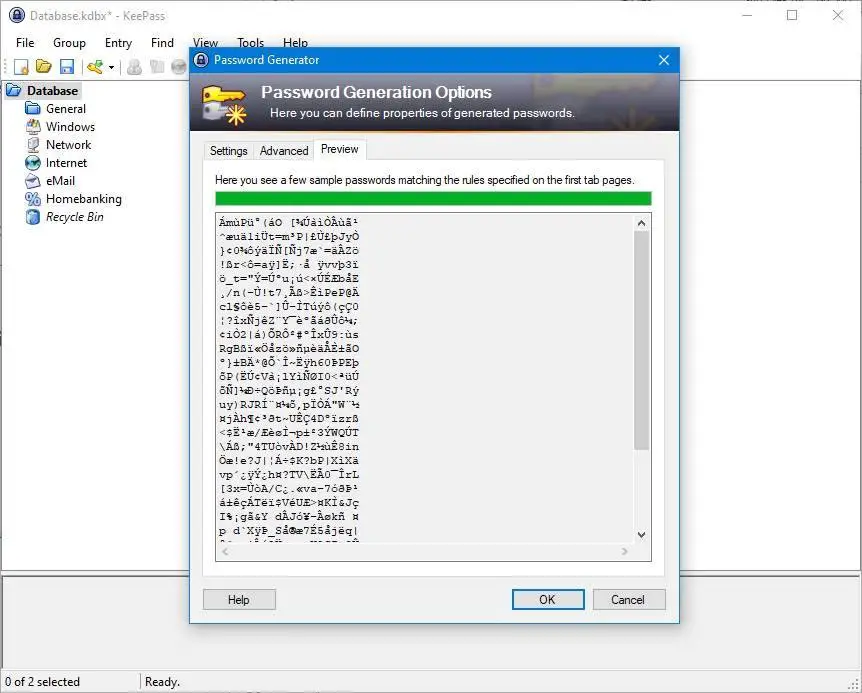862x693 pixels.
Task: Click the KeePass lock icon in title bar
Action: pyautogui.click(x=17, y=15)
